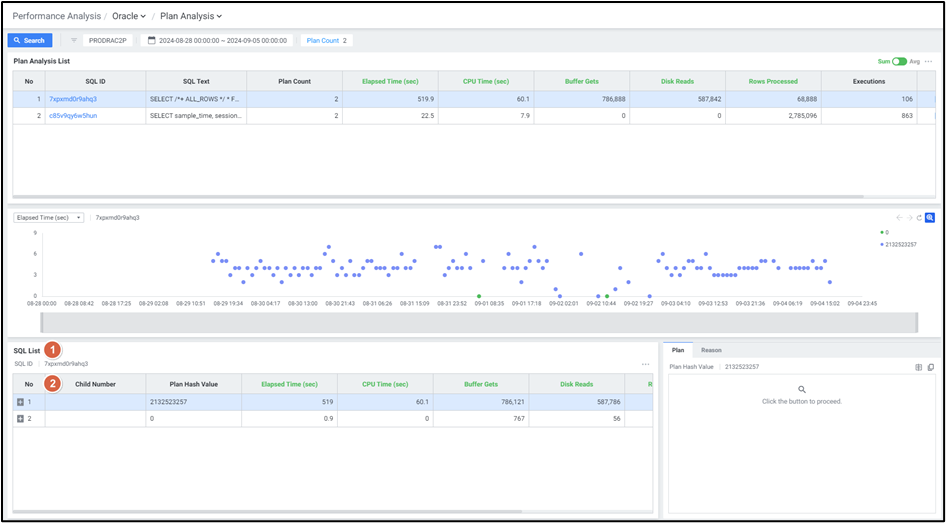
Task: Open the filter icon beside PRODRAC2P
Action: (74, 40)
